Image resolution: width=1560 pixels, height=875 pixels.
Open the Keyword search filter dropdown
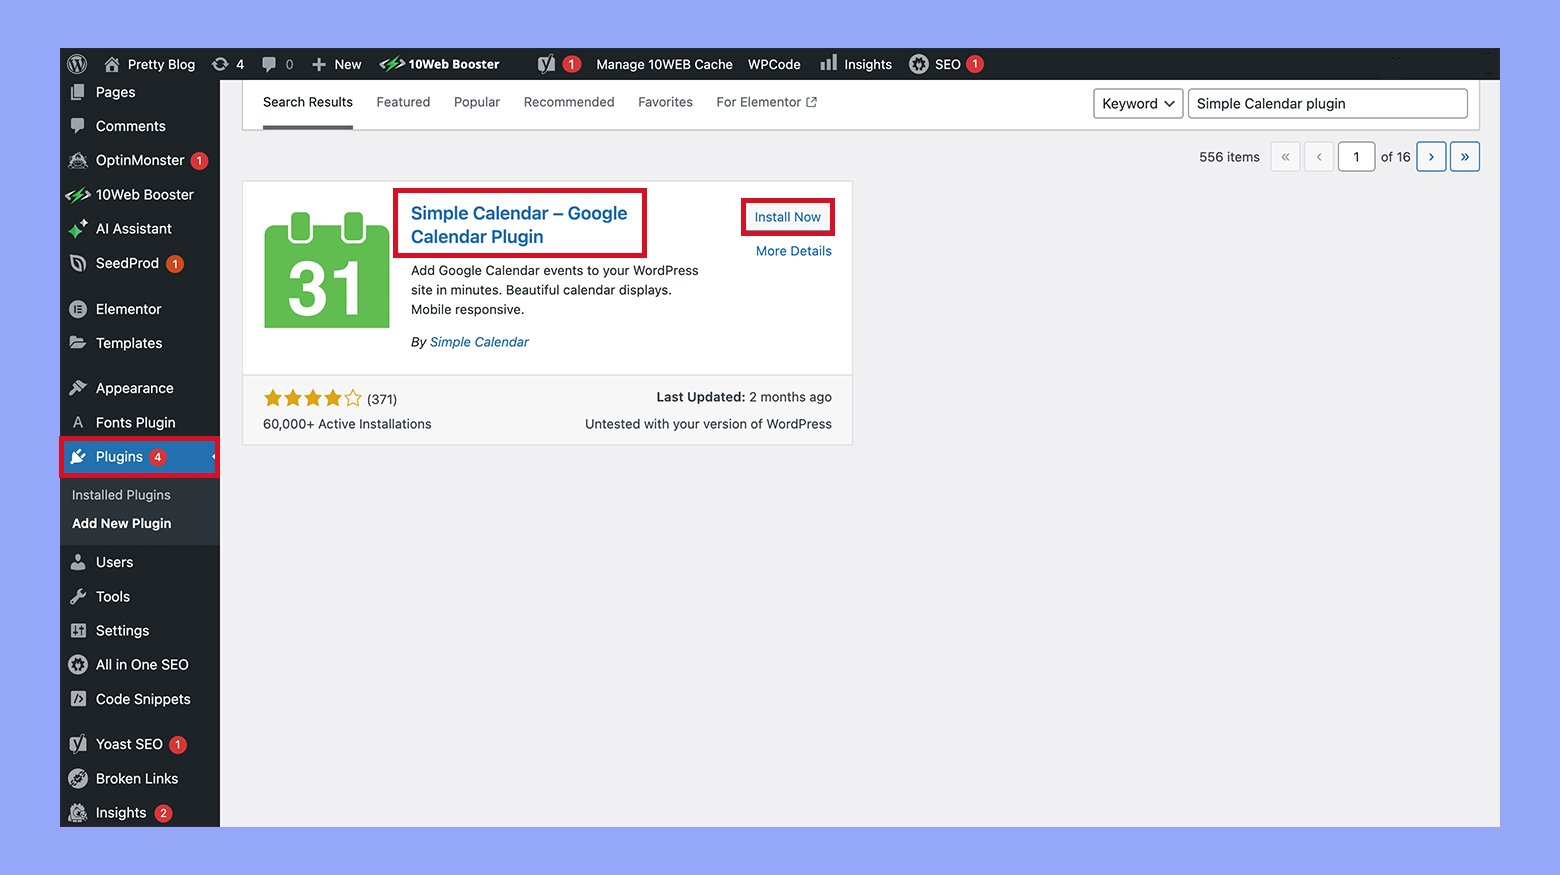pos(1137,103)
